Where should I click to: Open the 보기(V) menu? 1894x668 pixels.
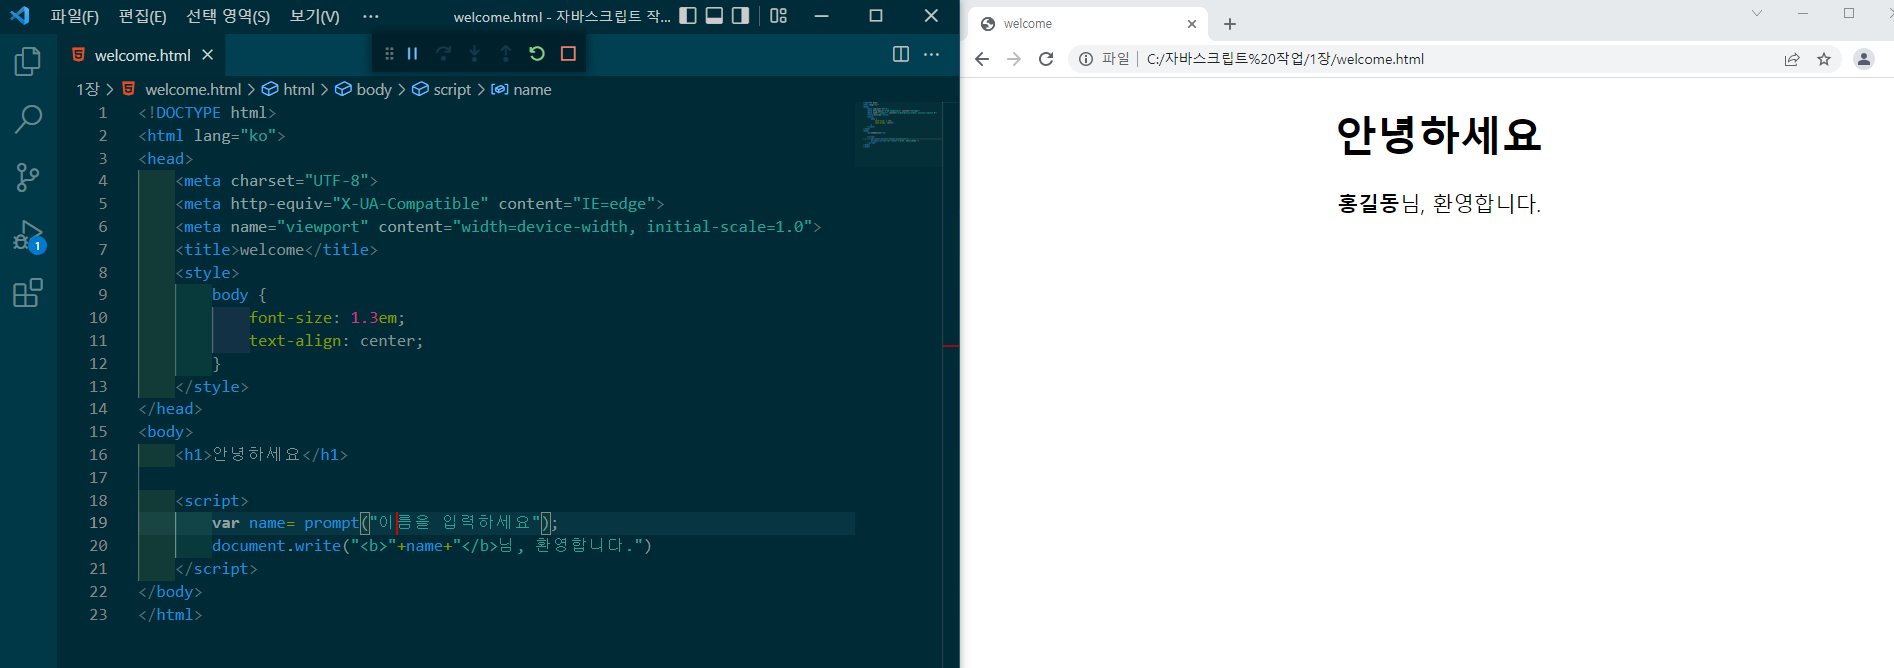pos(314,16)
